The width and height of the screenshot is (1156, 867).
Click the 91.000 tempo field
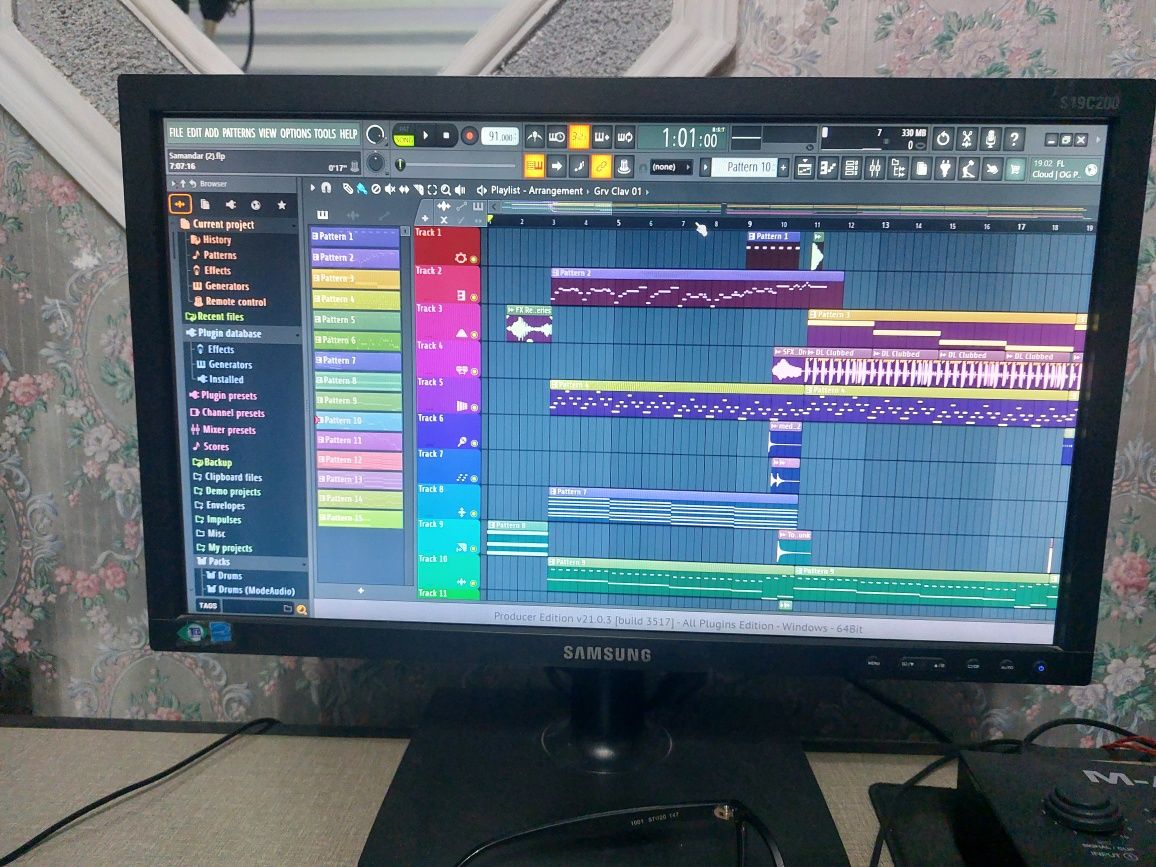501,136
